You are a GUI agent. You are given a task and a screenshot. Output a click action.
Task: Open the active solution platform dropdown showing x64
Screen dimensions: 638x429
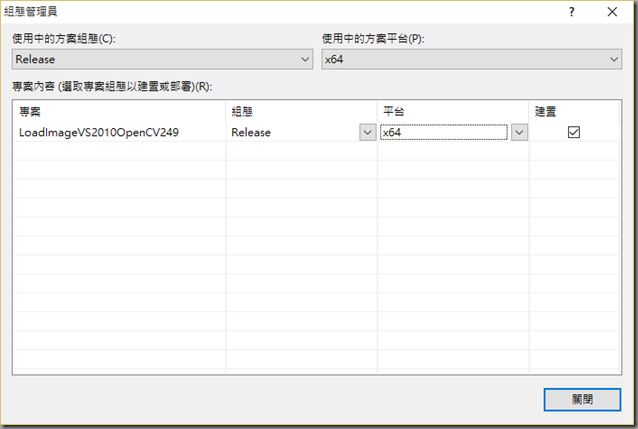(472, 59)
